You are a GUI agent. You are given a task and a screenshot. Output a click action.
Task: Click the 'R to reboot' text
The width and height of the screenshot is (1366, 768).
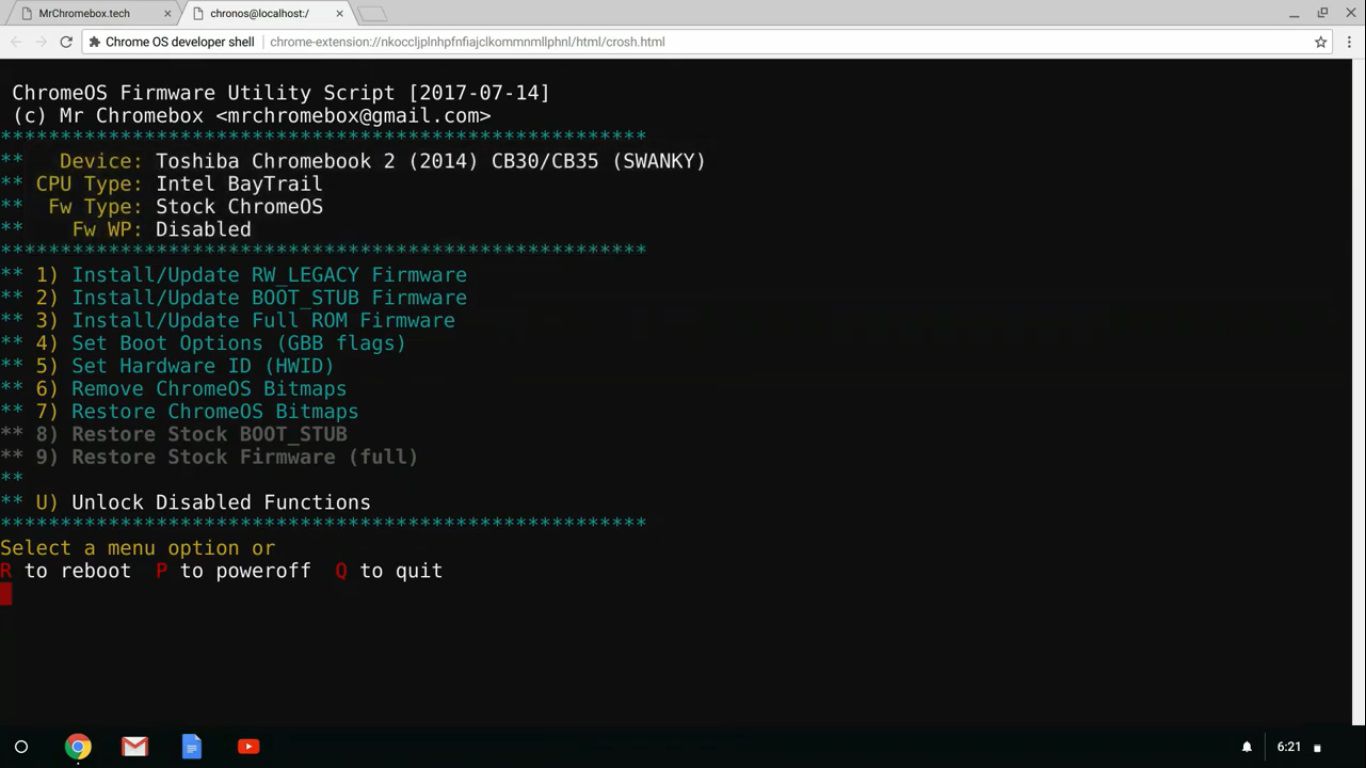pyautogui.click(x=66, y=571)
